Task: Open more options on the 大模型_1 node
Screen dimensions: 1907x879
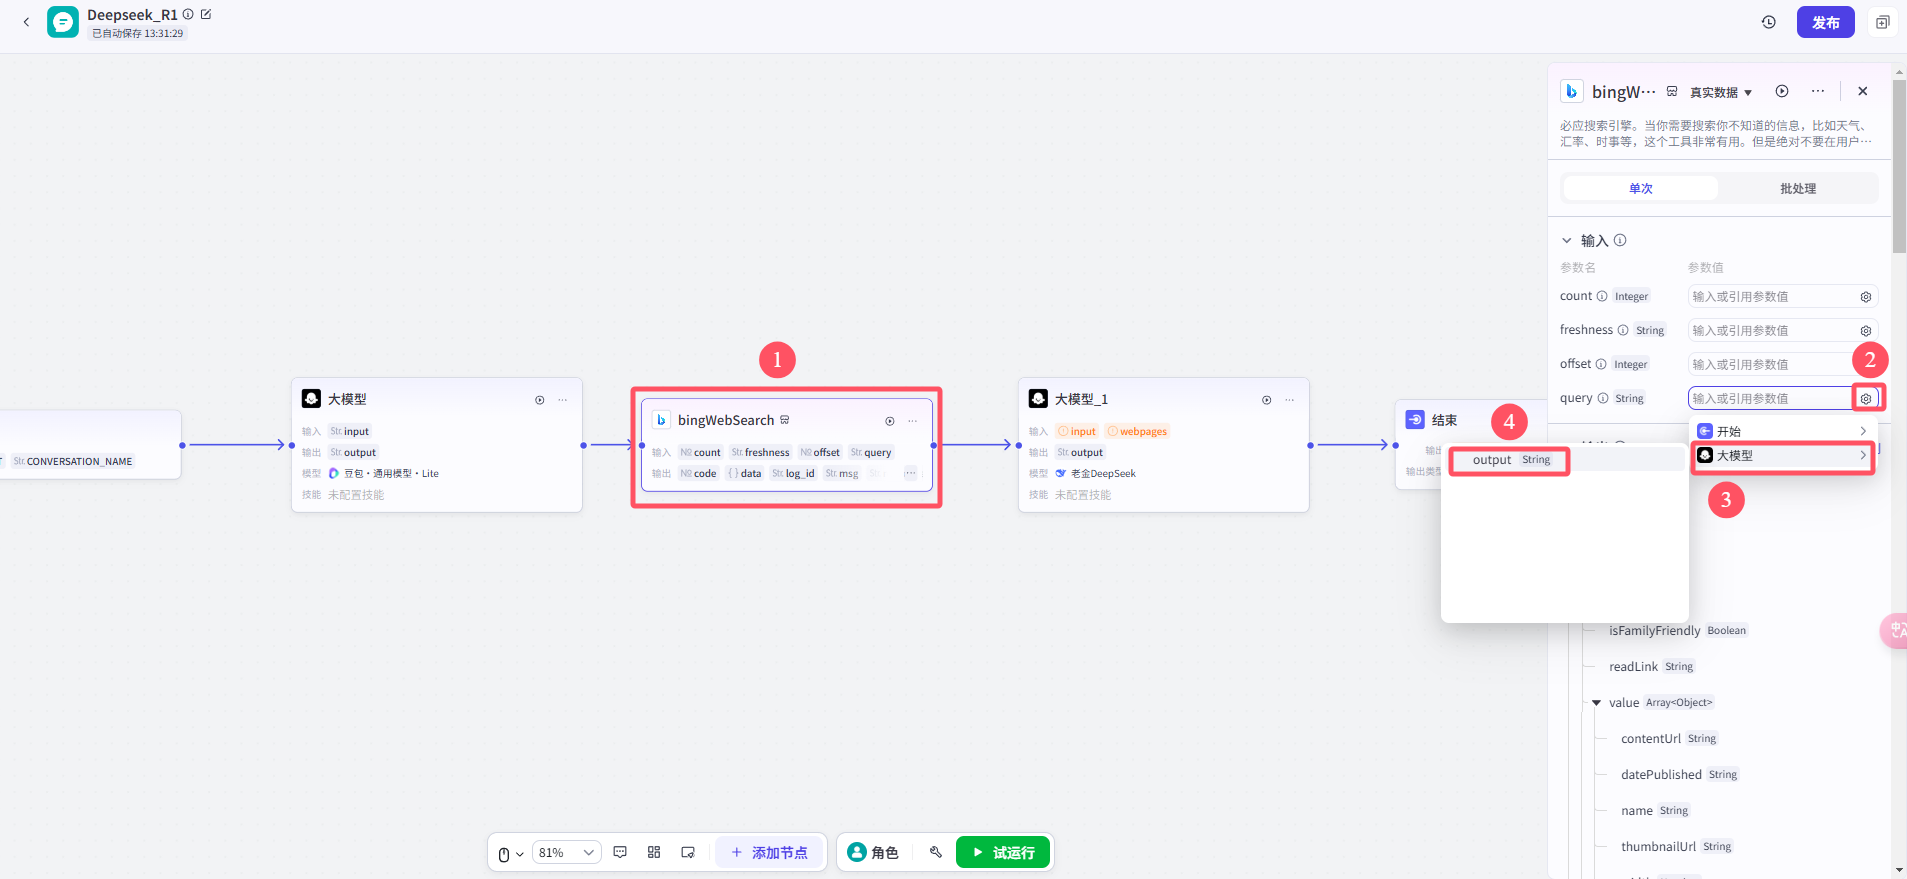Action: [x=1289, y=400]
